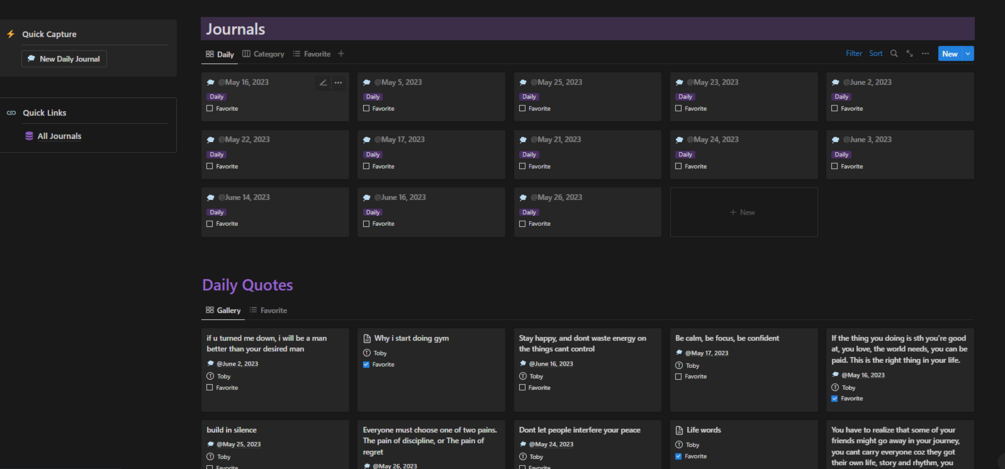Screen dimensions: 1005x469
Task: Click the chat icon on May 26, 2023 journal card
Action: tap(523, 197)
